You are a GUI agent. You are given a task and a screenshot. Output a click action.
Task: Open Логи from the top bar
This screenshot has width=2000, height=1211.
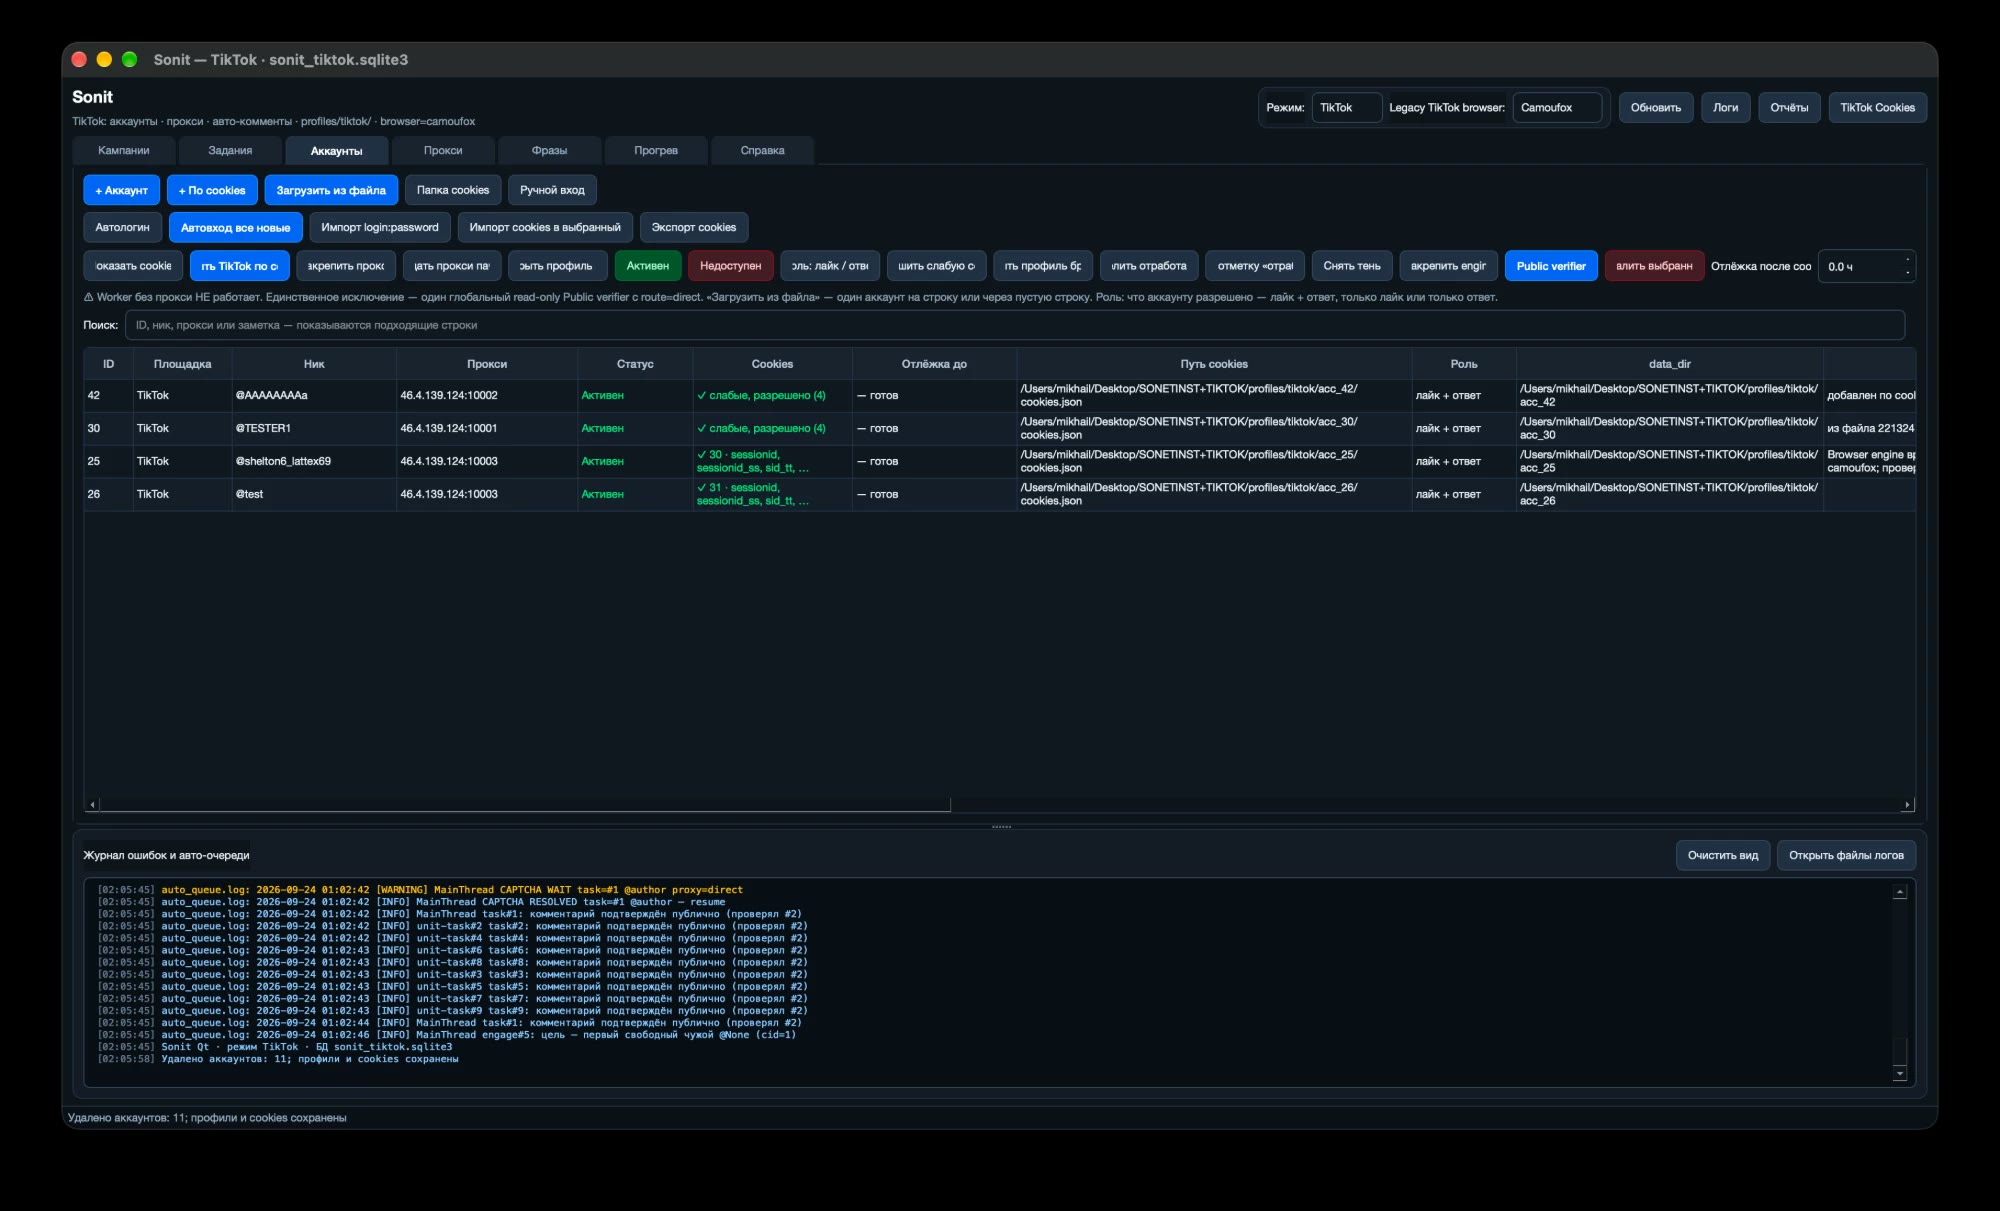coord(1725,107)
